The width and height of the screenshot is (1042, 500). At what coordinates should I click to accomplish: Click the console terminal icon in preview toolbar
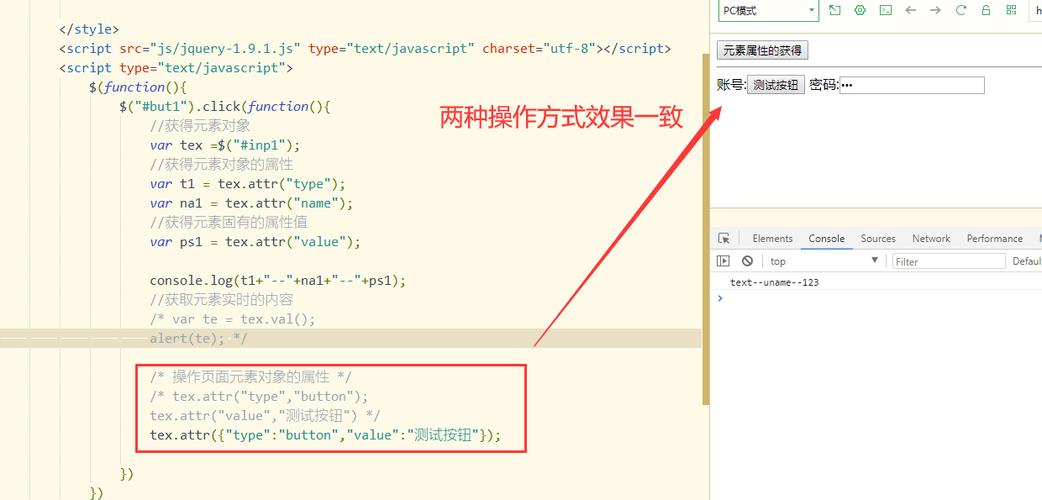(x=885, y=10)
